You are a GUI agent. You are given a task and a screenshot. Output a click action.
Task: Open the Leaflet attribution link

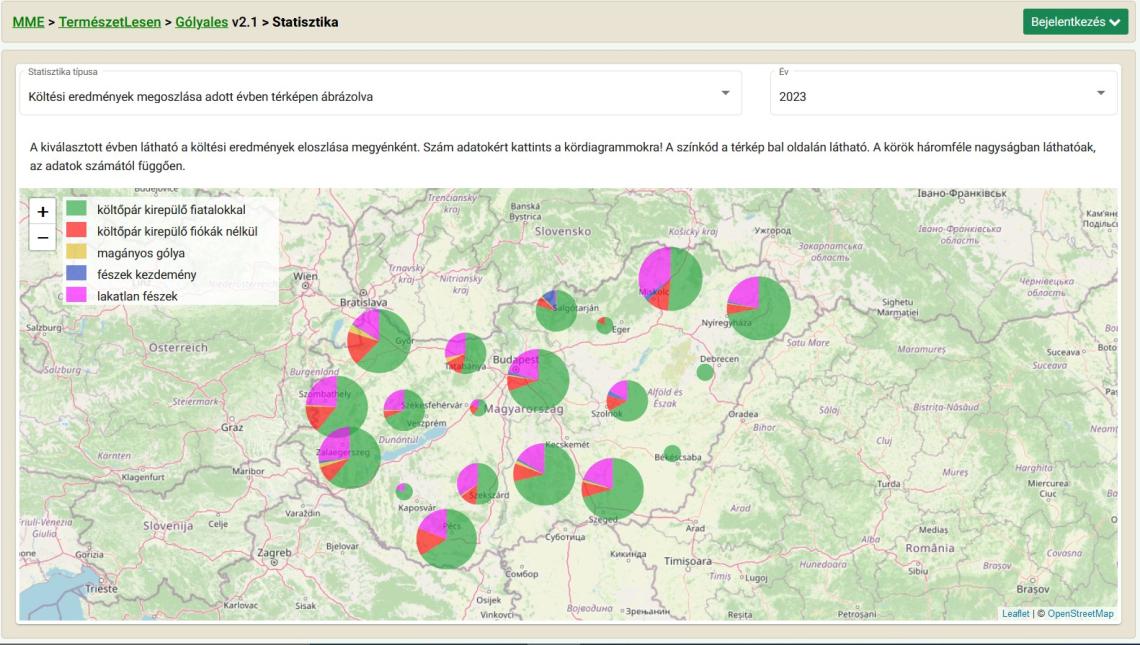tap(1015, 614)
